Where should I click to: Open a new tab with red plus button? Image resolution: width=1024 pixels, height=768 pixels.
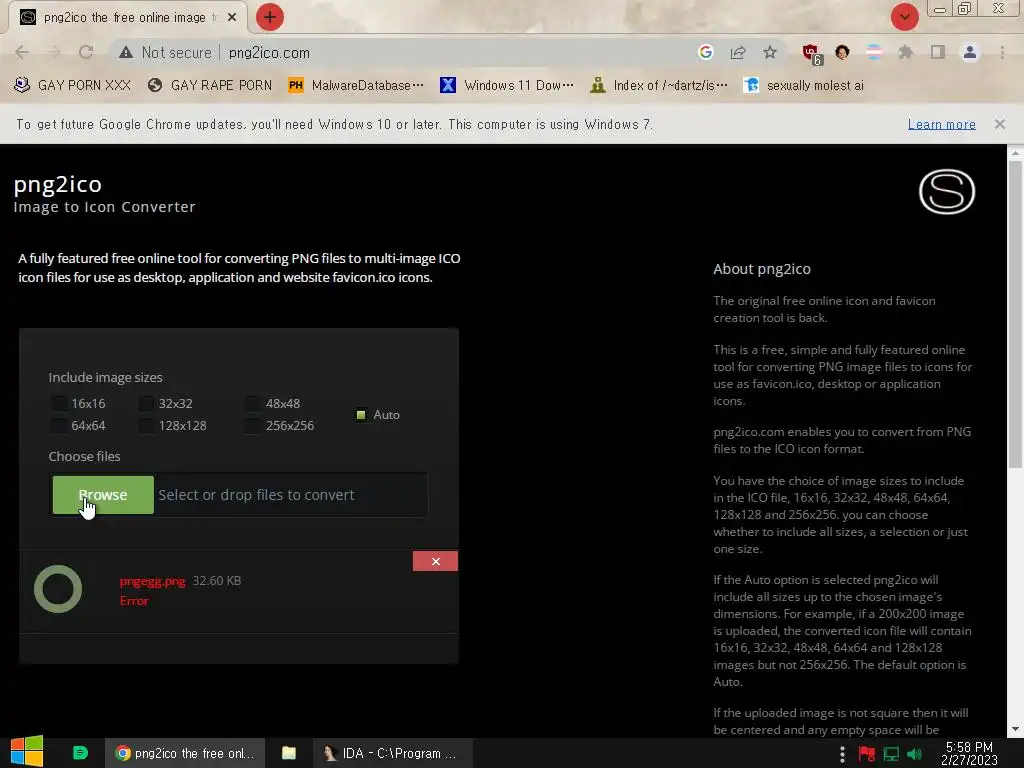(x=270, y=17)
